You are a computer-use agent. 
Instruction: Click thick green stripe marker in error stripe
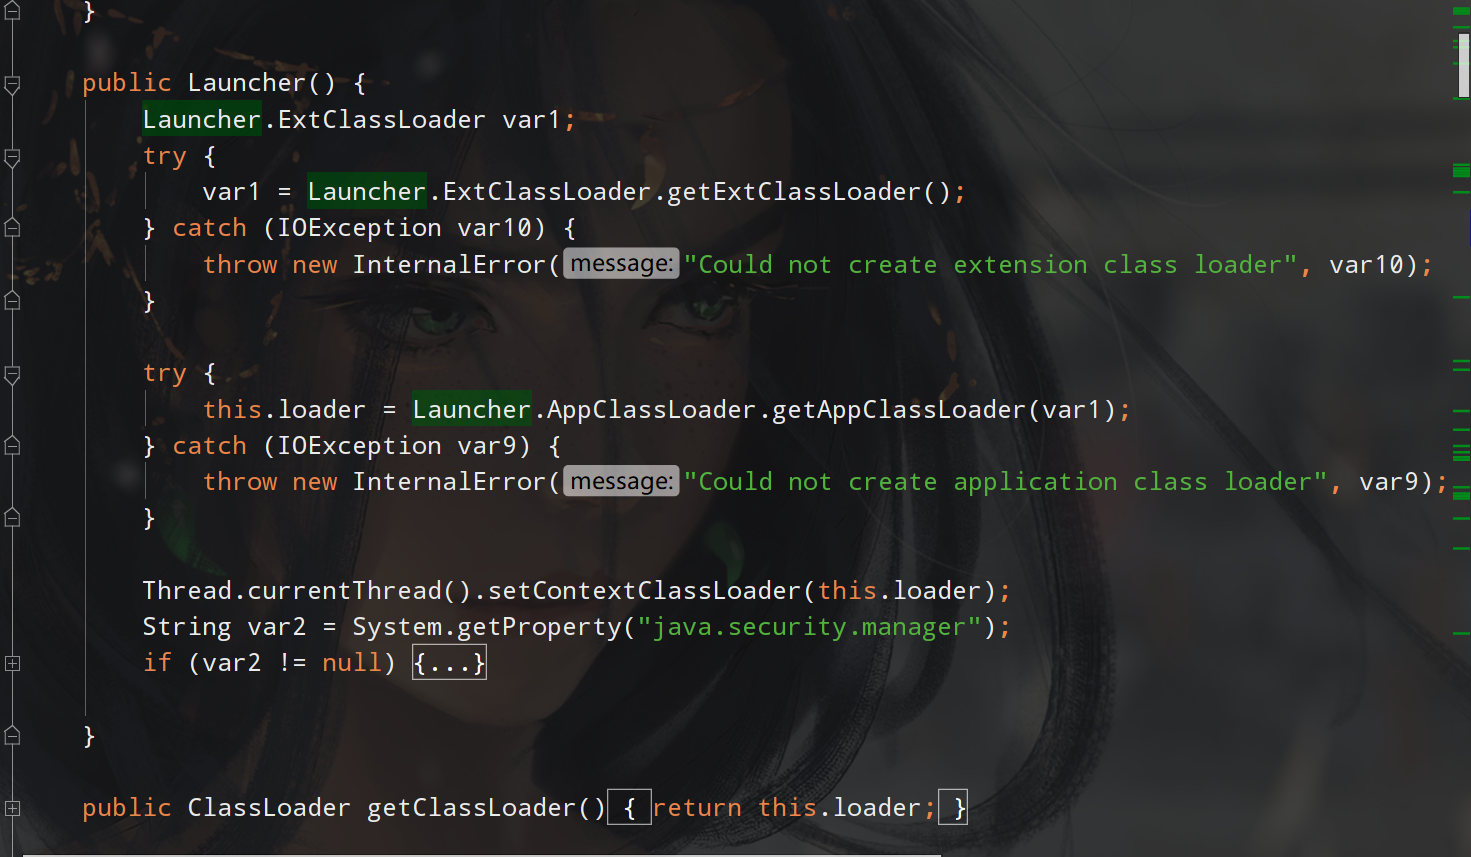point(1461,171)
